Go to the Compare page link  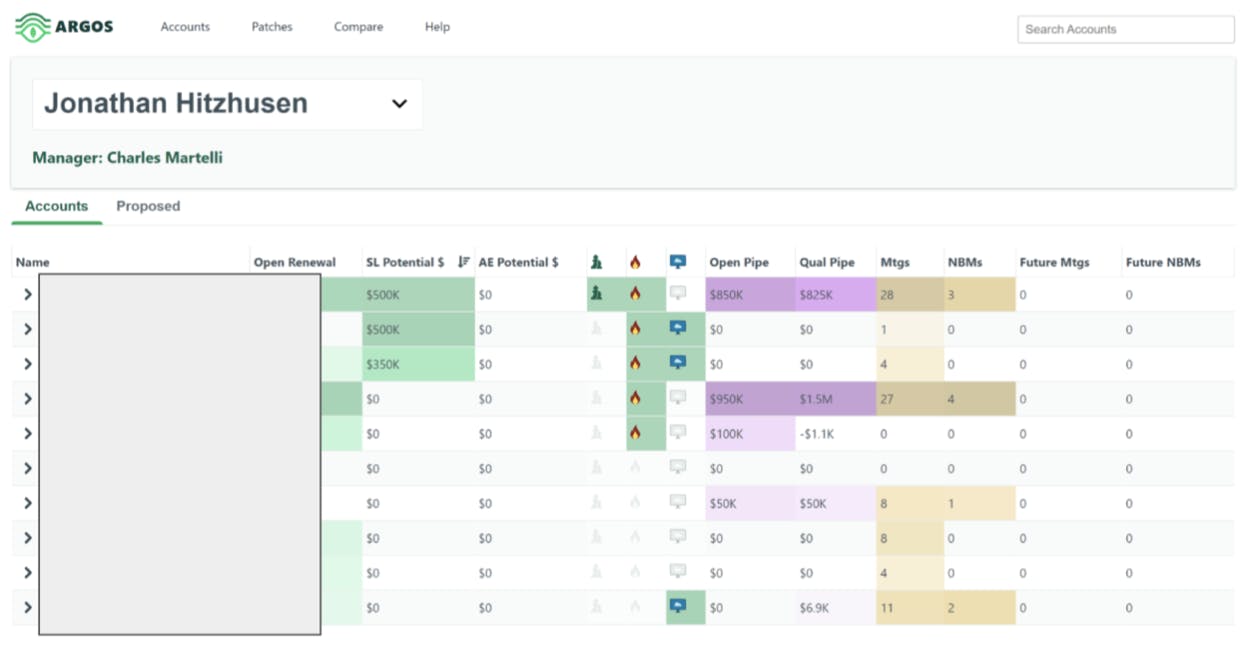[358, 27]
